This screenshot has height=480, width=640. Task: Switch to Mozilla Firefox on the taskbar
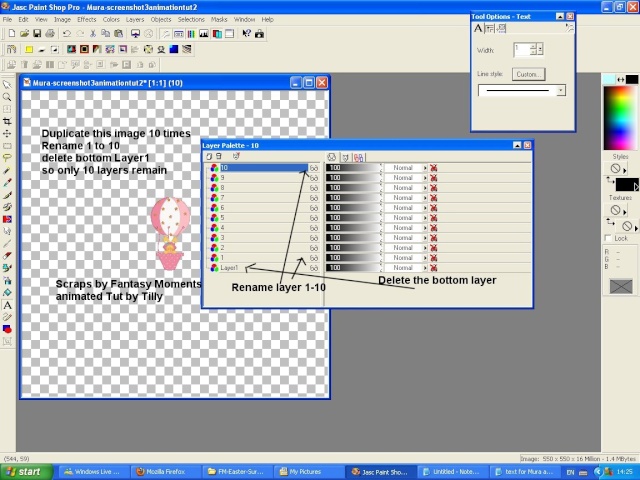pos(166,472)
